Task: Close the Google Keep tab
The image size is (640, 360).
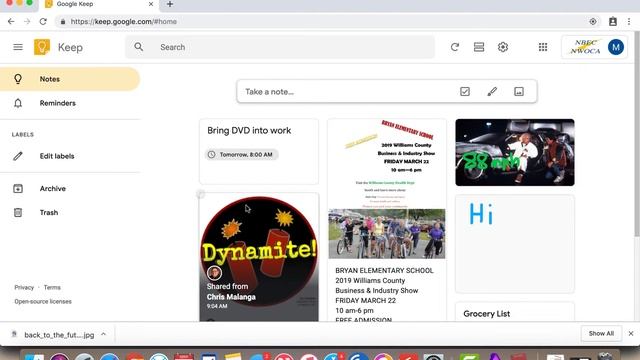Action: click(x=151, y=4)
